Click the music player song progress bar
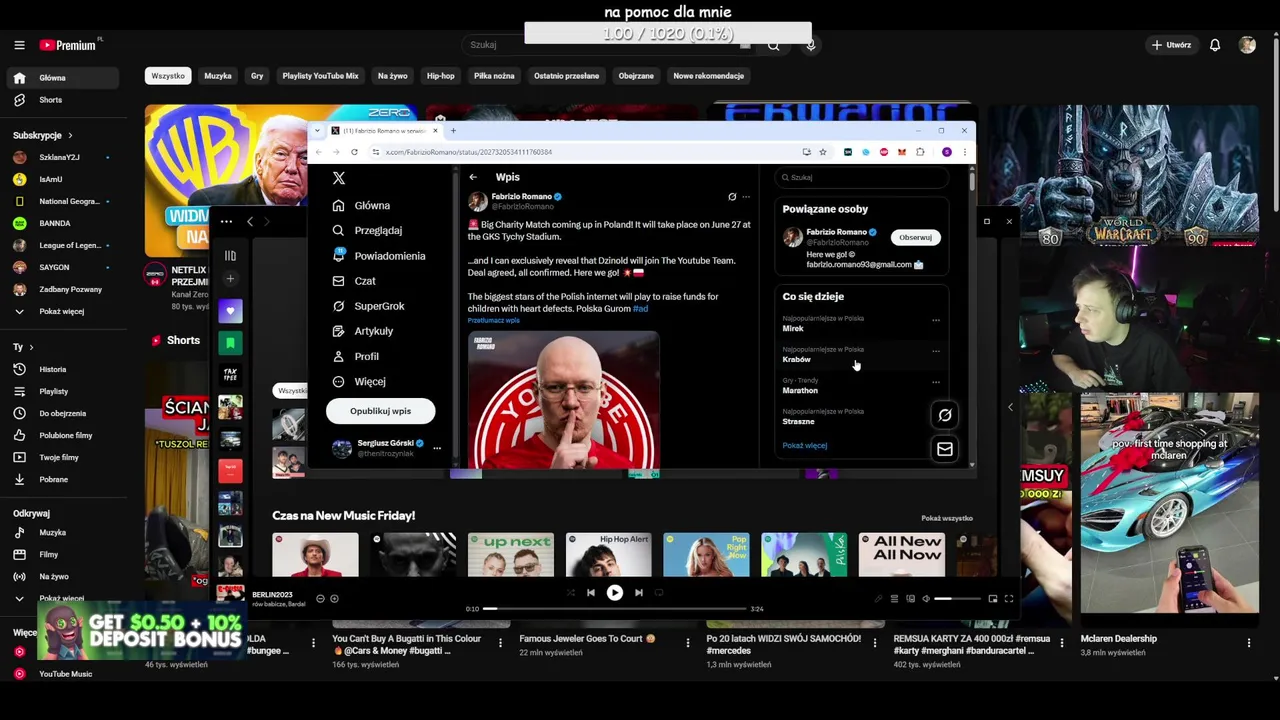This screenshot has height=720, width=1280. click(617, 608)
